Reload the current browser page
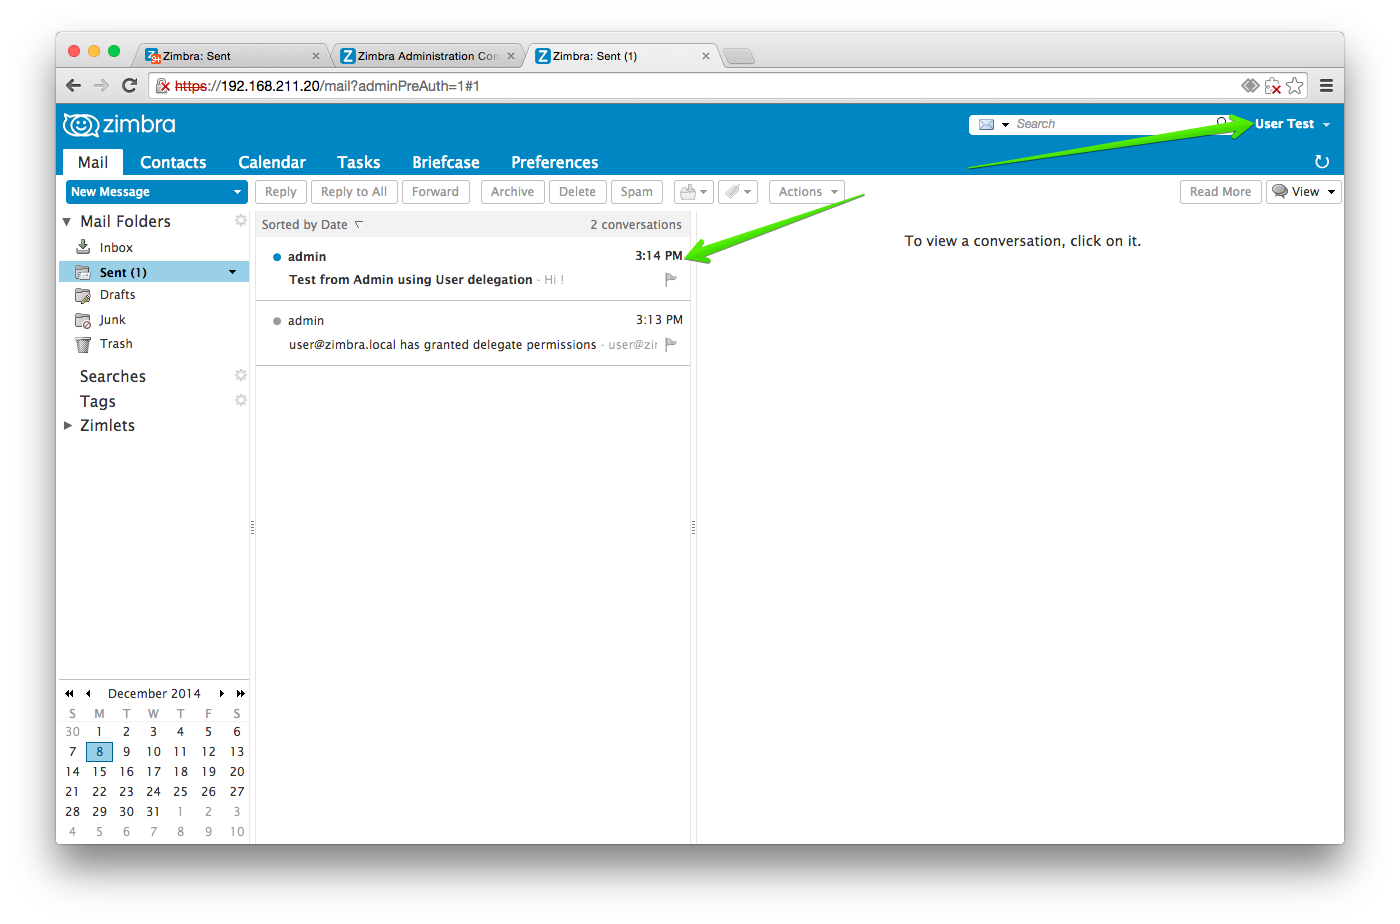Viewport: 1400px width, 924px height. (x=129, y=86)
